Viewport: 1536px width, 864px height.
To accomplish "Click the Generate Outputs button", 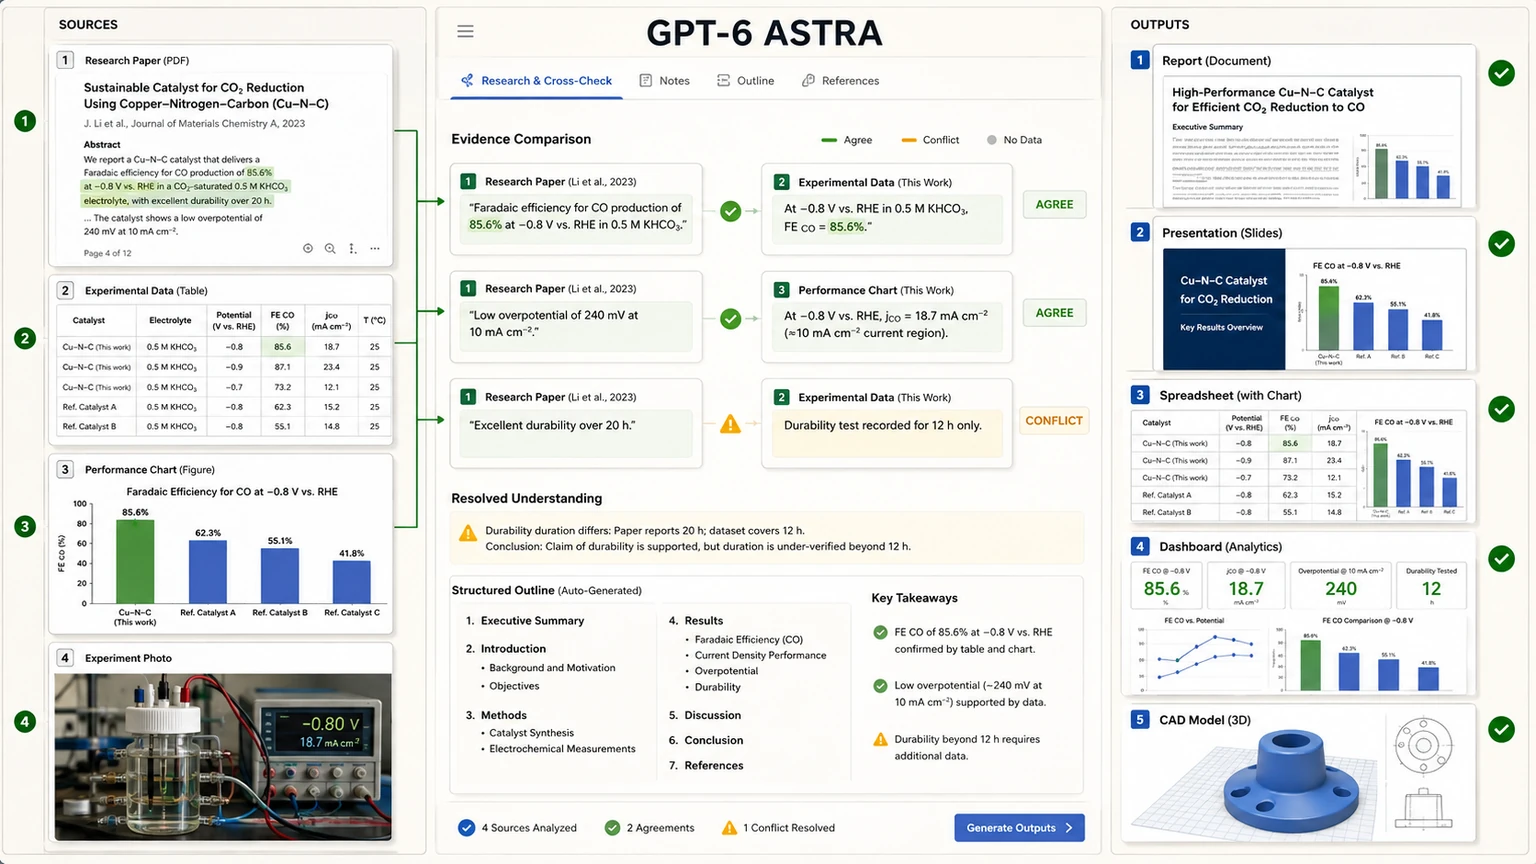I will [1019, 827].
